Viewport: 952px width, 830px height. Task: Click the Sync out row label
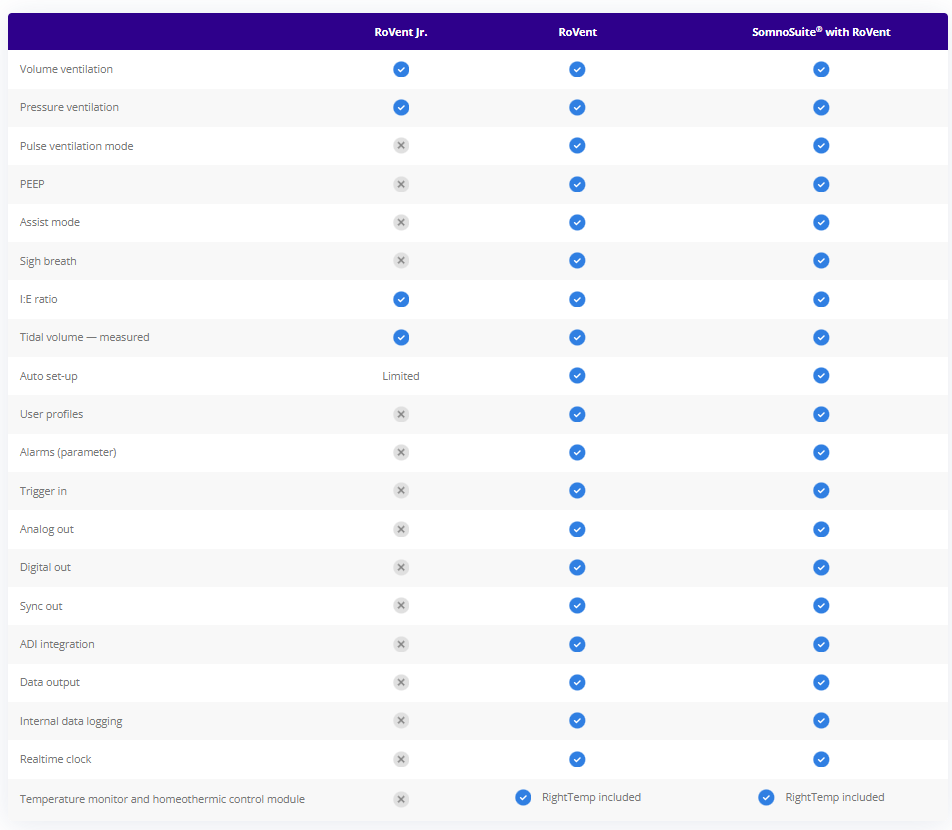[x=41, y=607]
